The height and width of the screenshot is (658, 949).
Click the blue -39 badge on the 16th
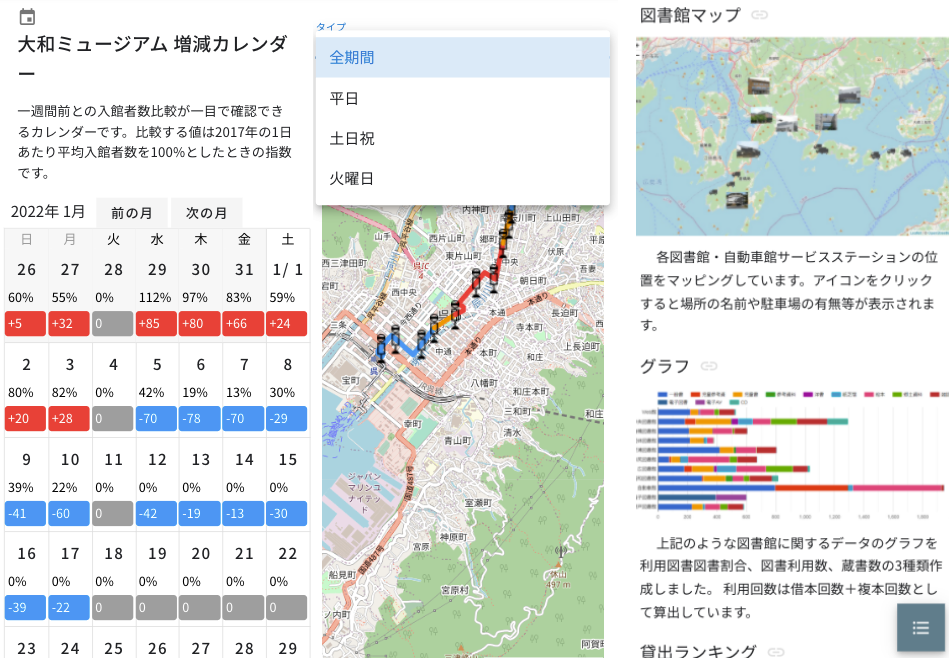(25, 607)
